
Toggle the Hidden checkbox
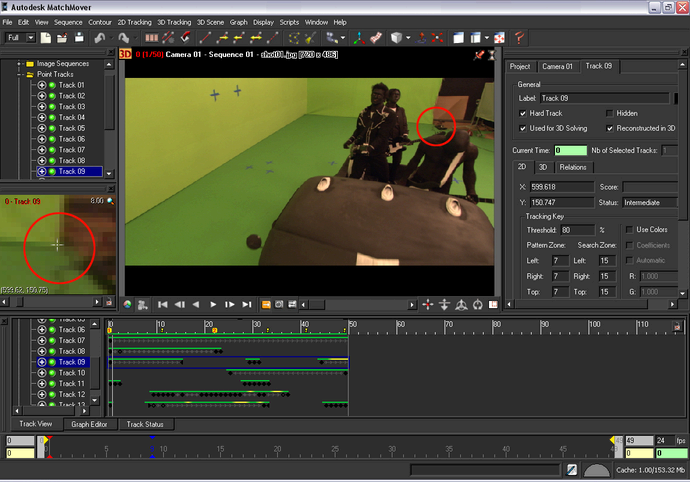coord(609,114)
